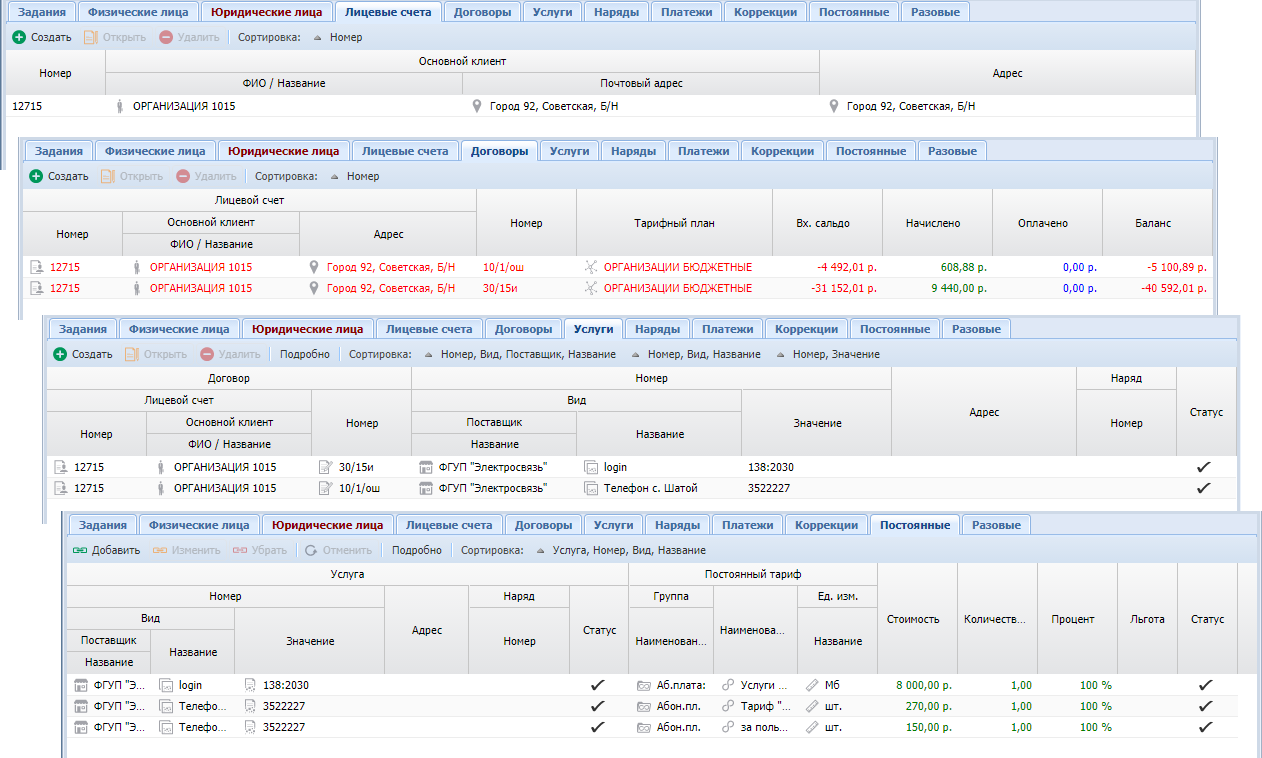Click account icon in contract 10/1/ош row

click(37, 267)
